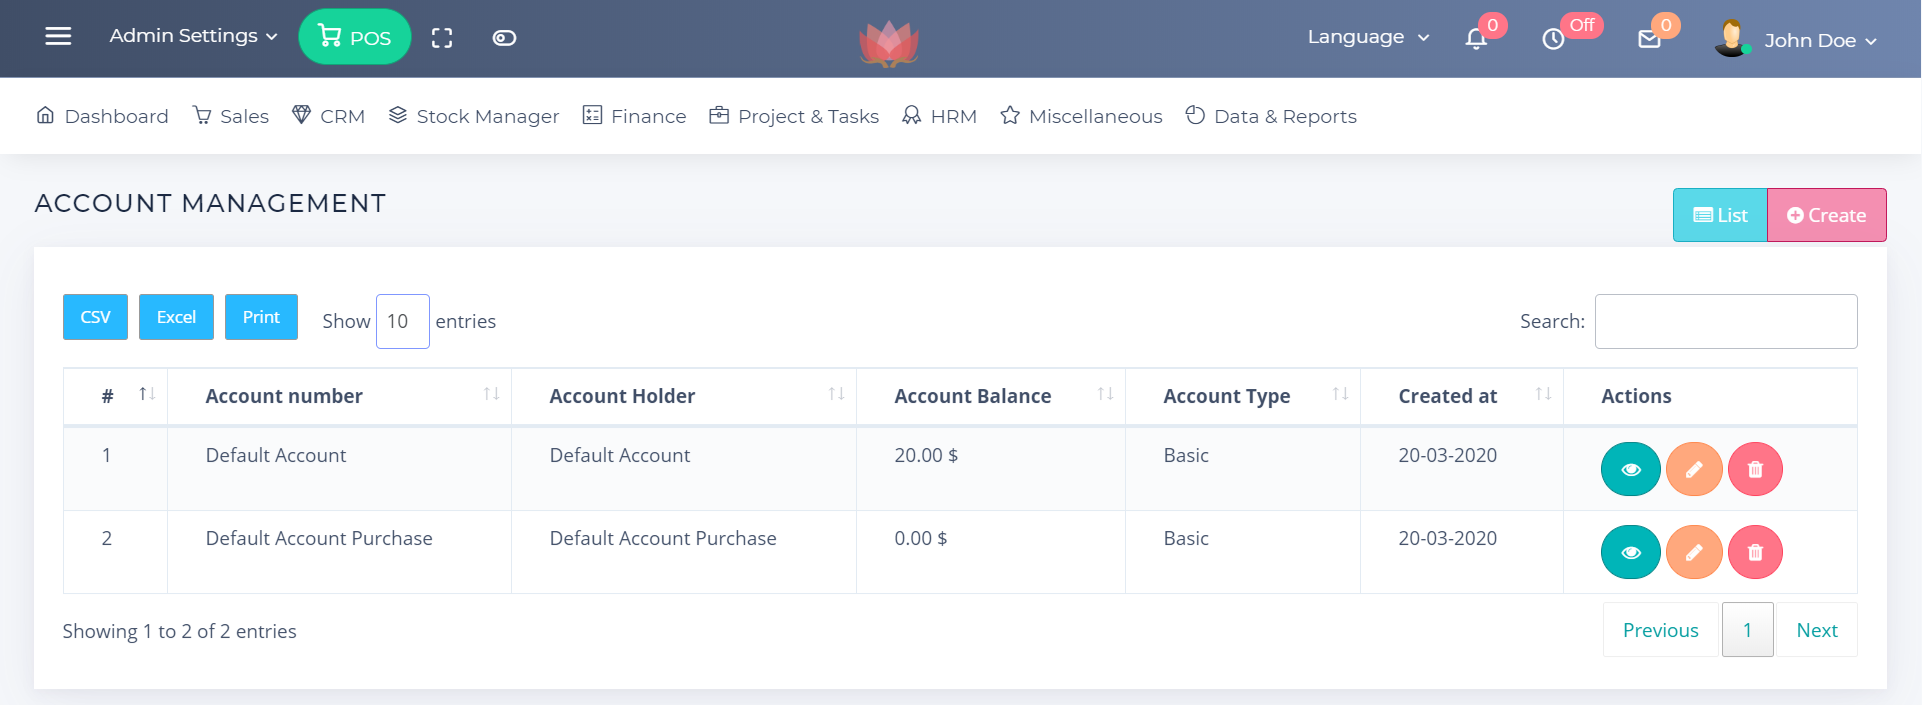This screenshot has width=1922, height=705.
Task: Click the clock timer icon
Action: tap(1553, 39)
